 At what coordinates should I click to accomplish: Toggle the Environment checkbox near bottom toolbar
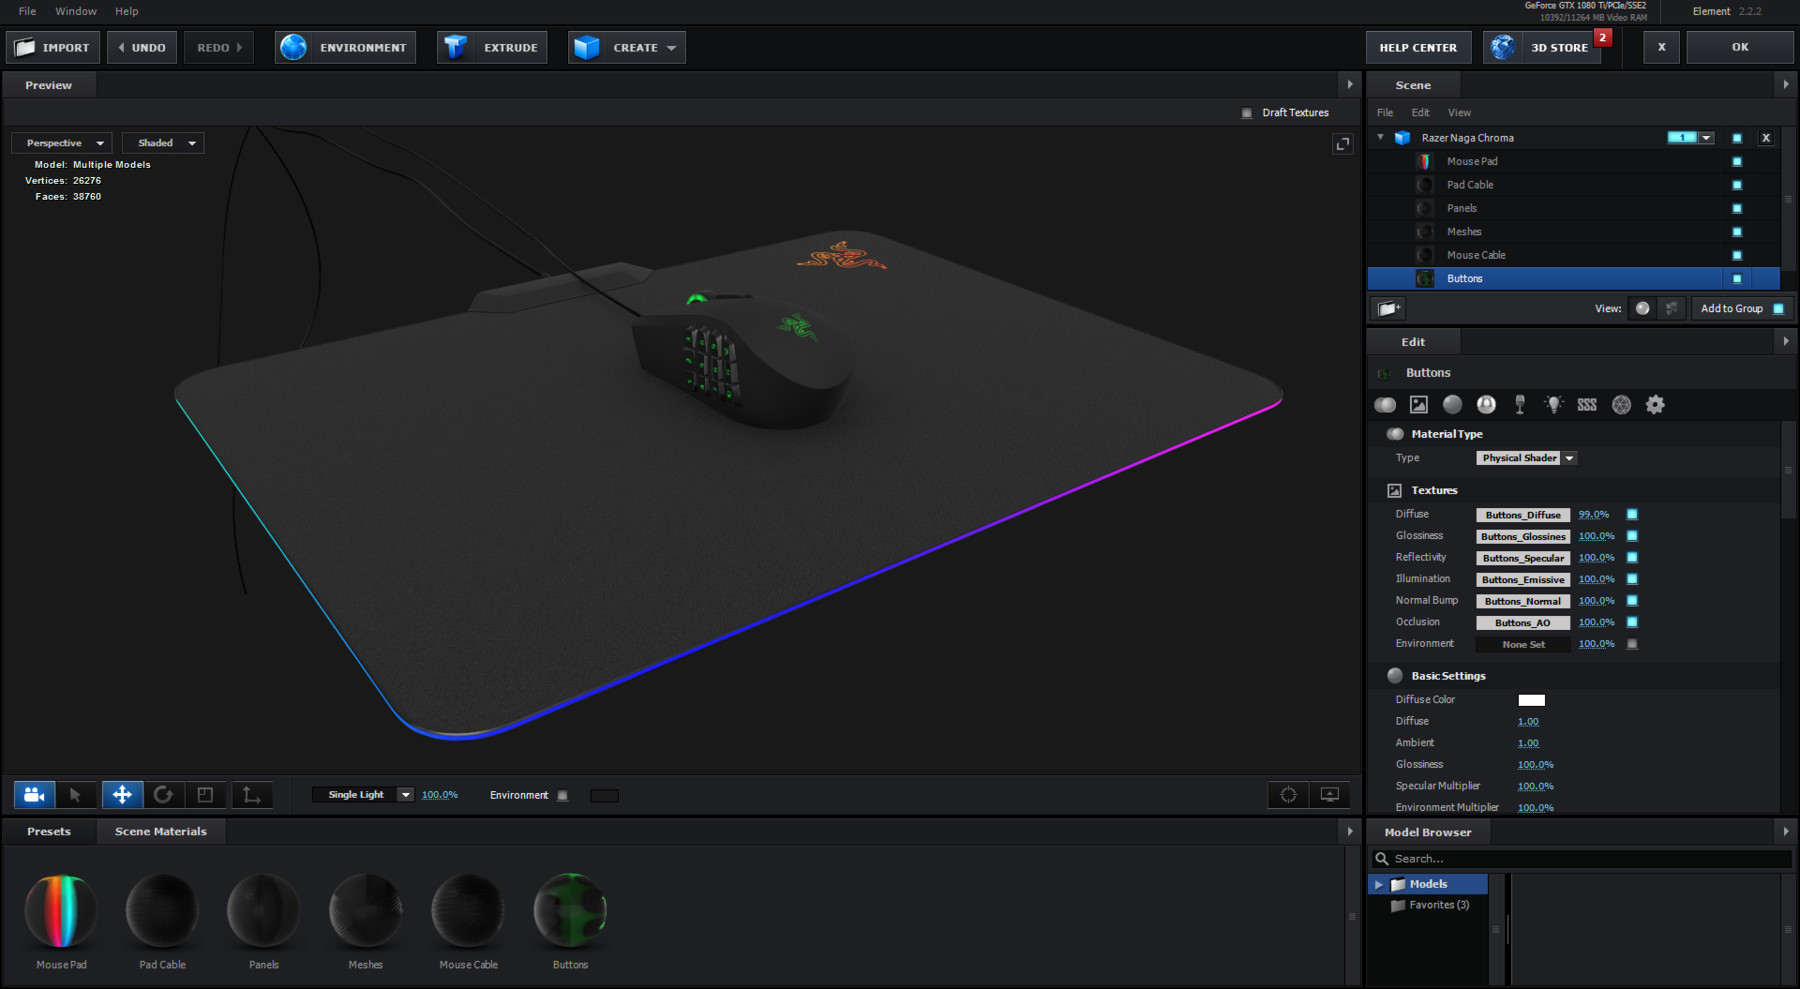pyautogui.click(x=562, y=795)
